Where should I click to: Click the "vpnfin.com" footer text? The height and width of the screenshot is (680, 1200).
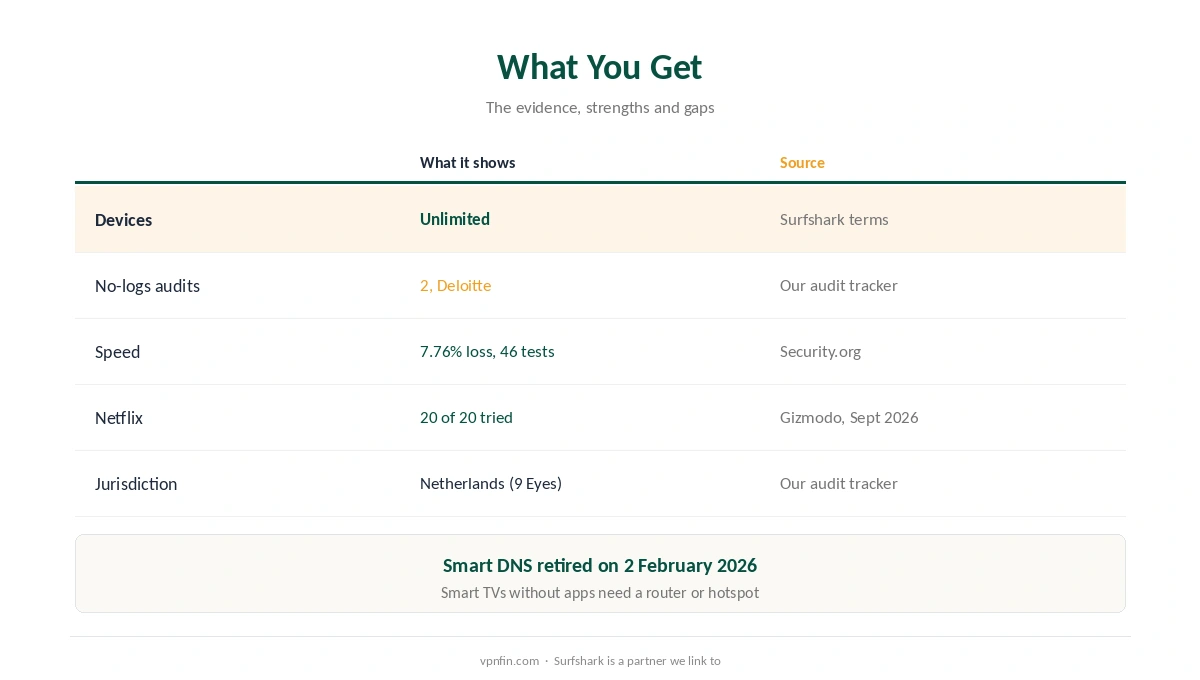[509, 661]
